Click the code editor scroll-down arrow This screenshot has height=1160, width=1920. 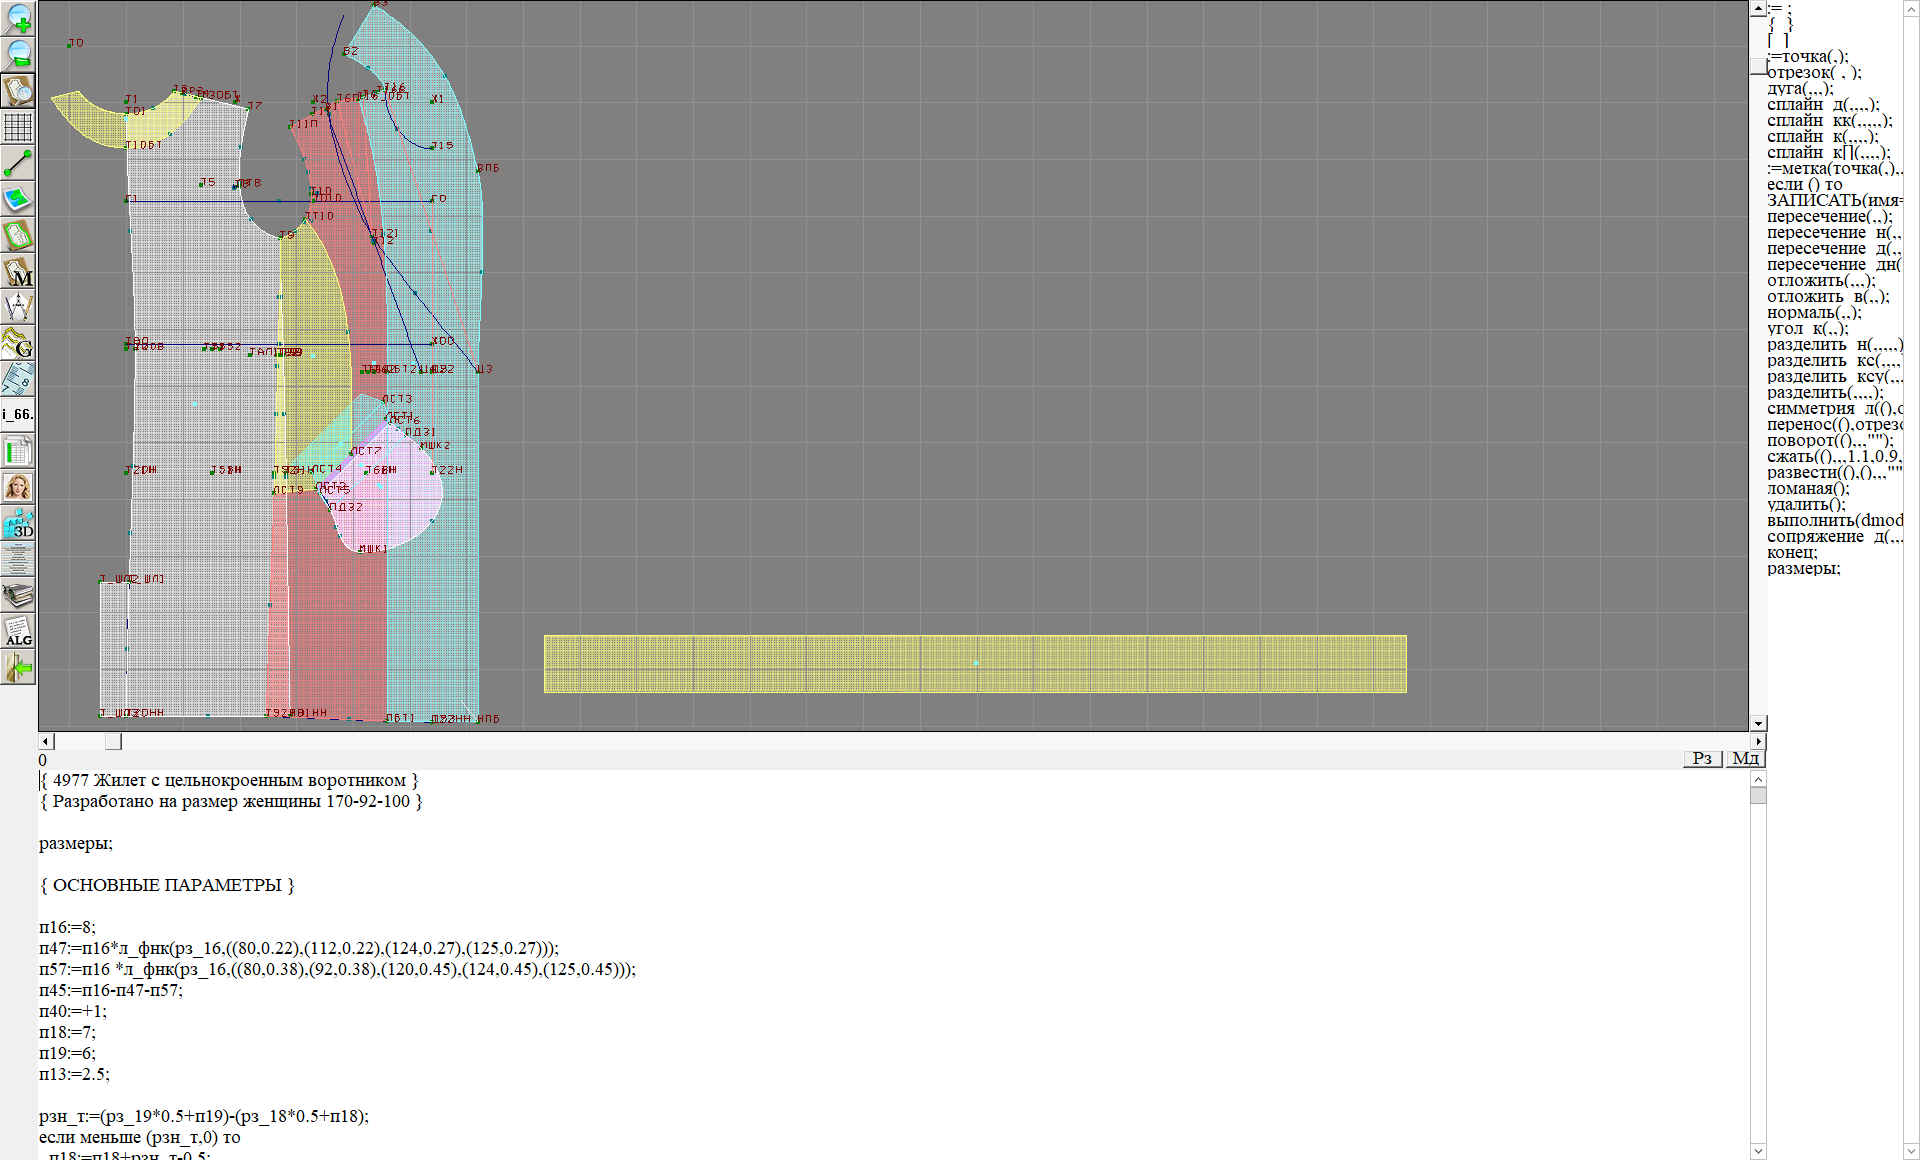click(1758, 1151)
